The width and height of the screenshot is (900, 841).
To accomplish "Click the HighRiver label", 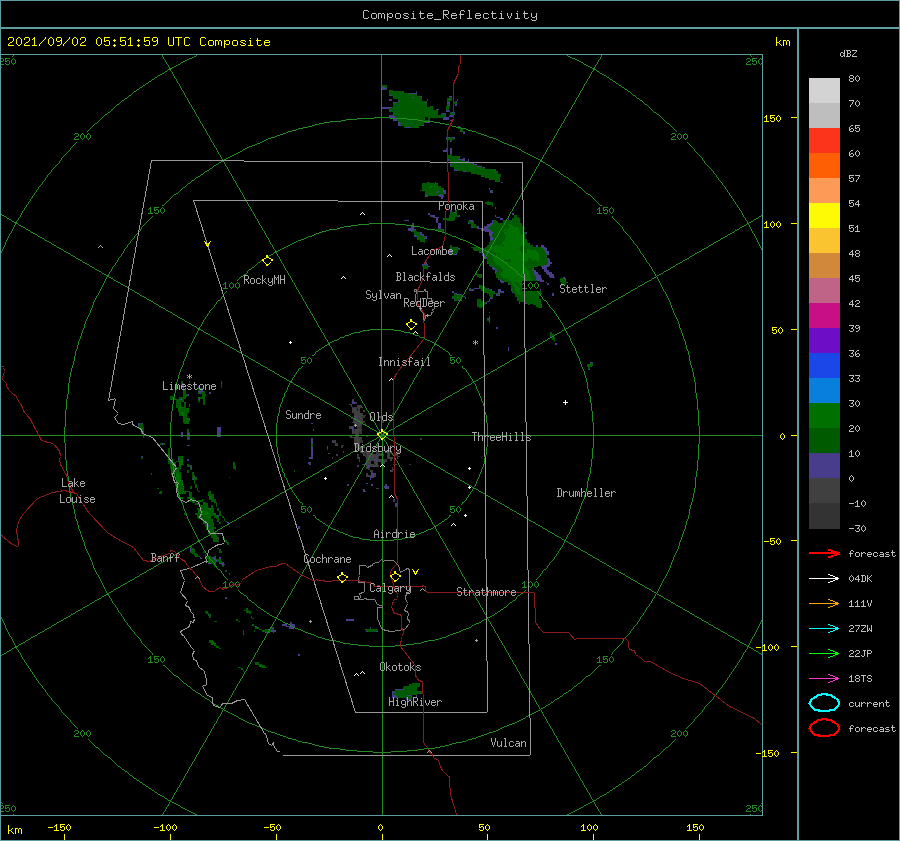I will point(415,702).
